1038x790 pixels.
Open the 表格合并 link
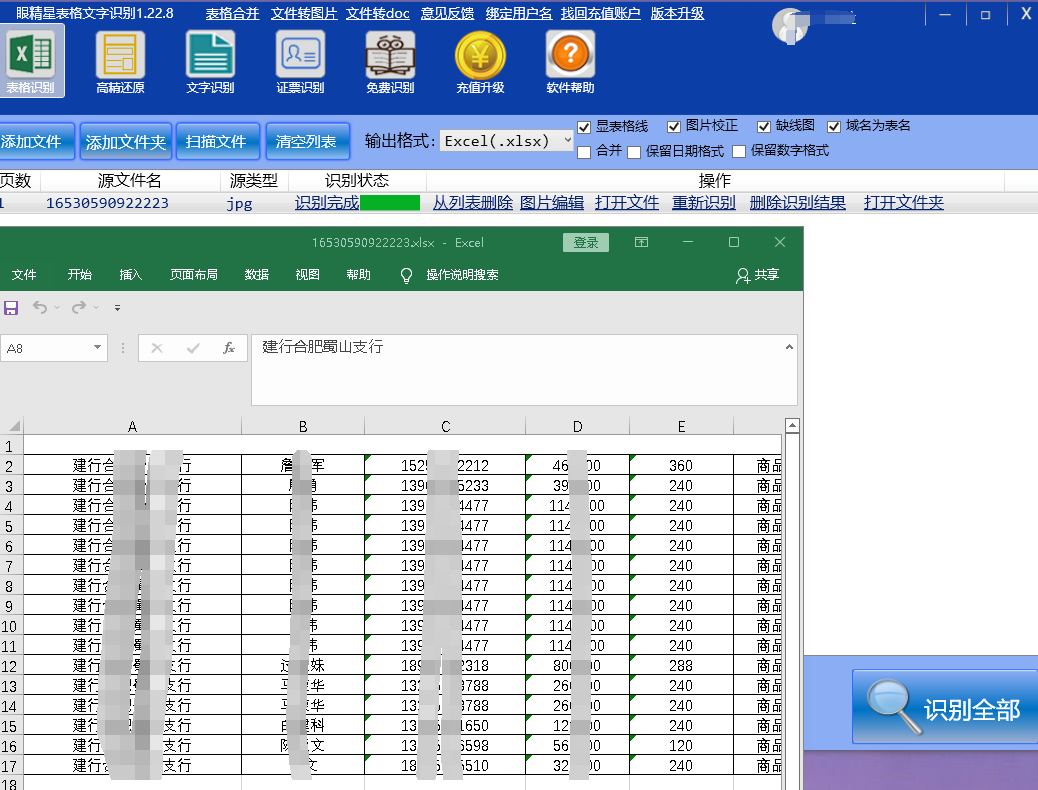tap(232, 13)
